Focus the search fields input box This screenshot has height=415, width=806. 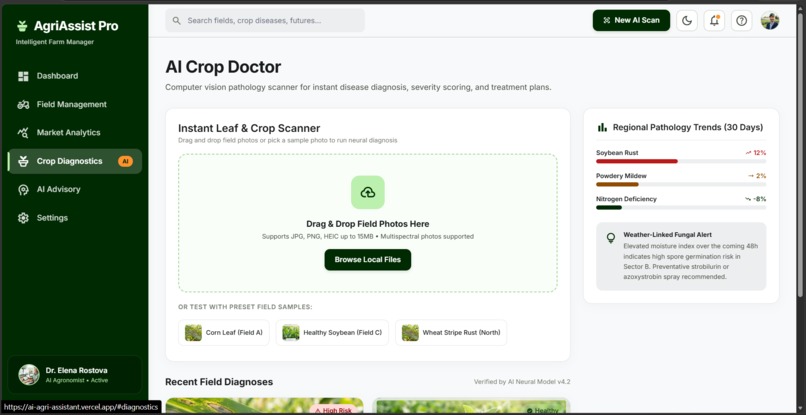pos(265,21)
